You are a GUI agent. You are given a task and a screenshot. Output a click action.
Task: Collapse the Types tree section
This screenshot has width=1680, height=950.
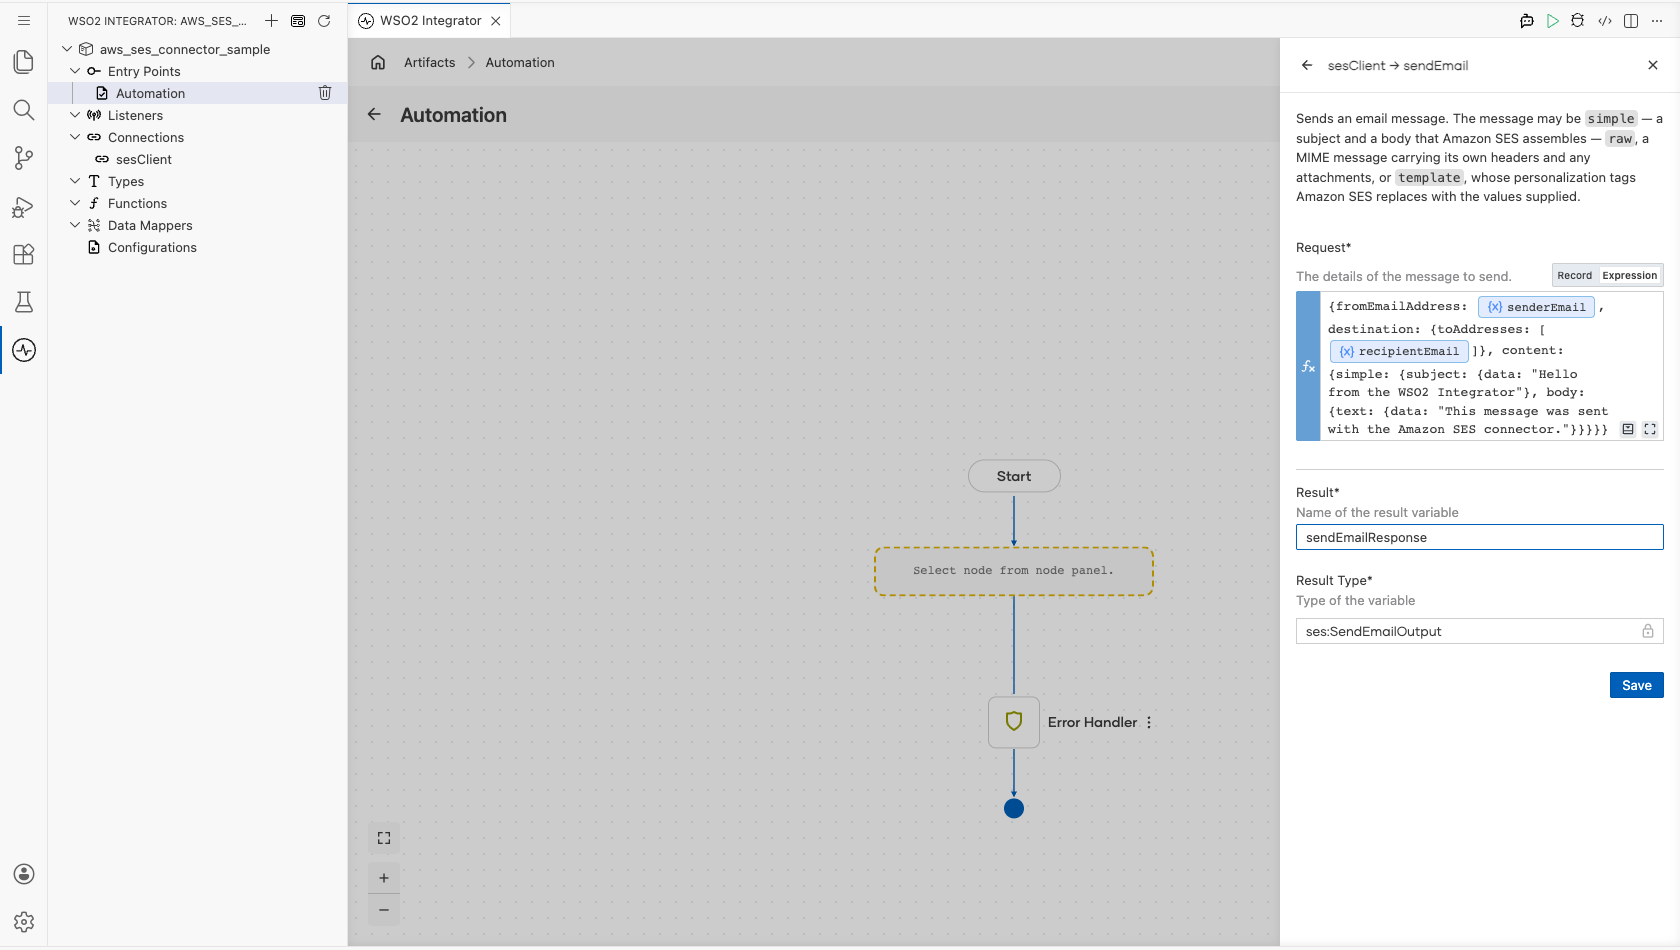point(75,181)
